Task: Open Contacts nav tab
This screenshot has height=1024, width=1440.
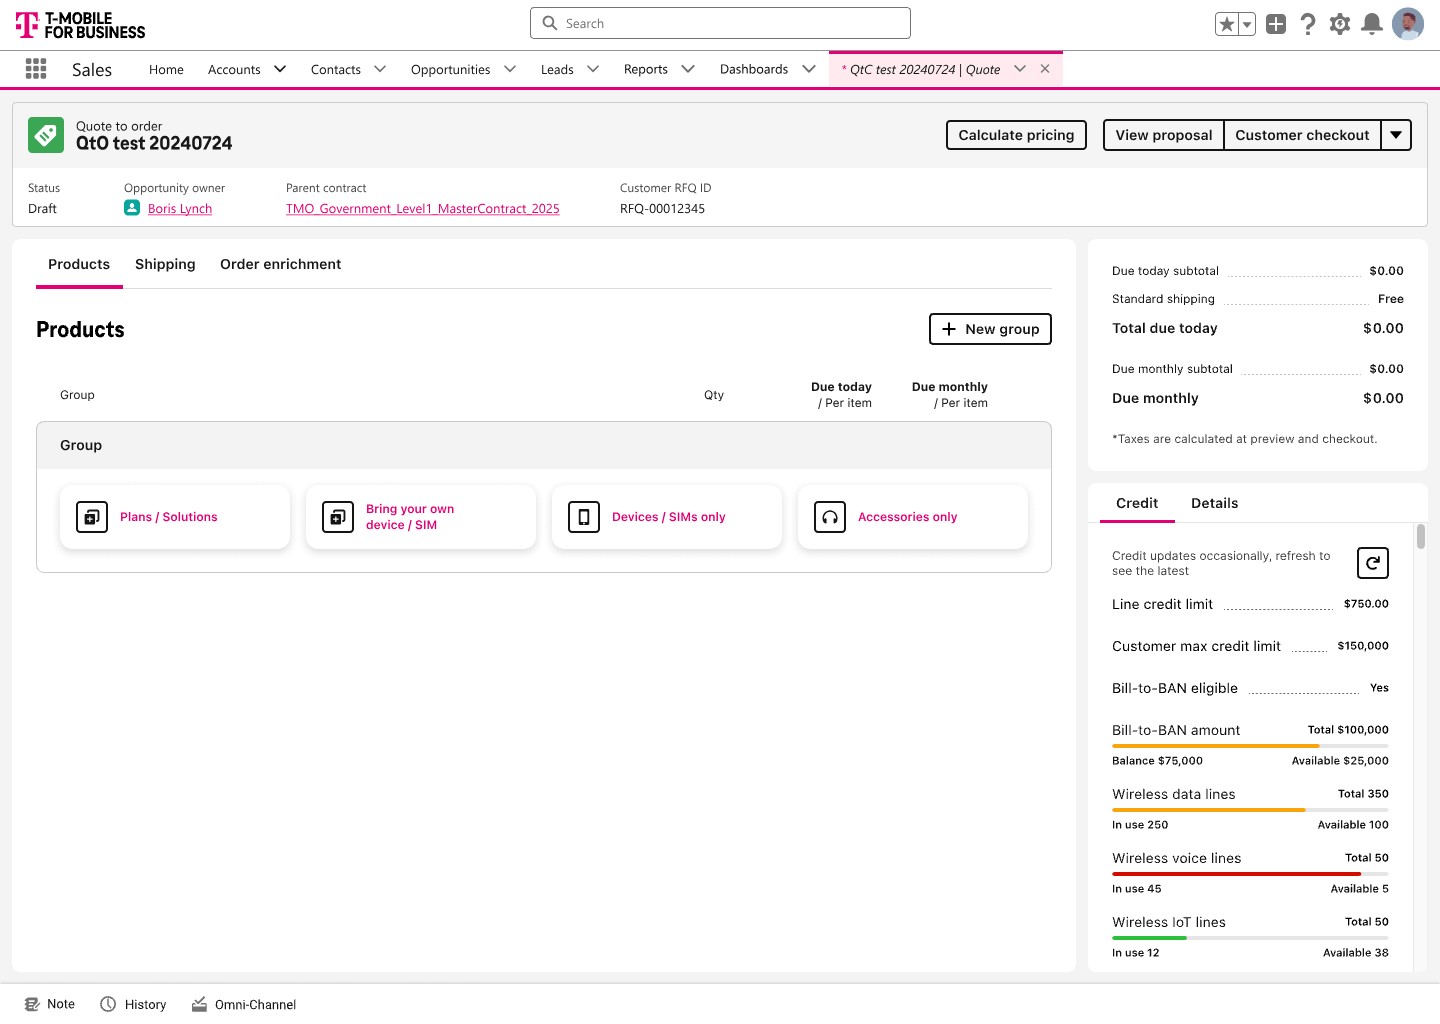Action: (336, 69)
